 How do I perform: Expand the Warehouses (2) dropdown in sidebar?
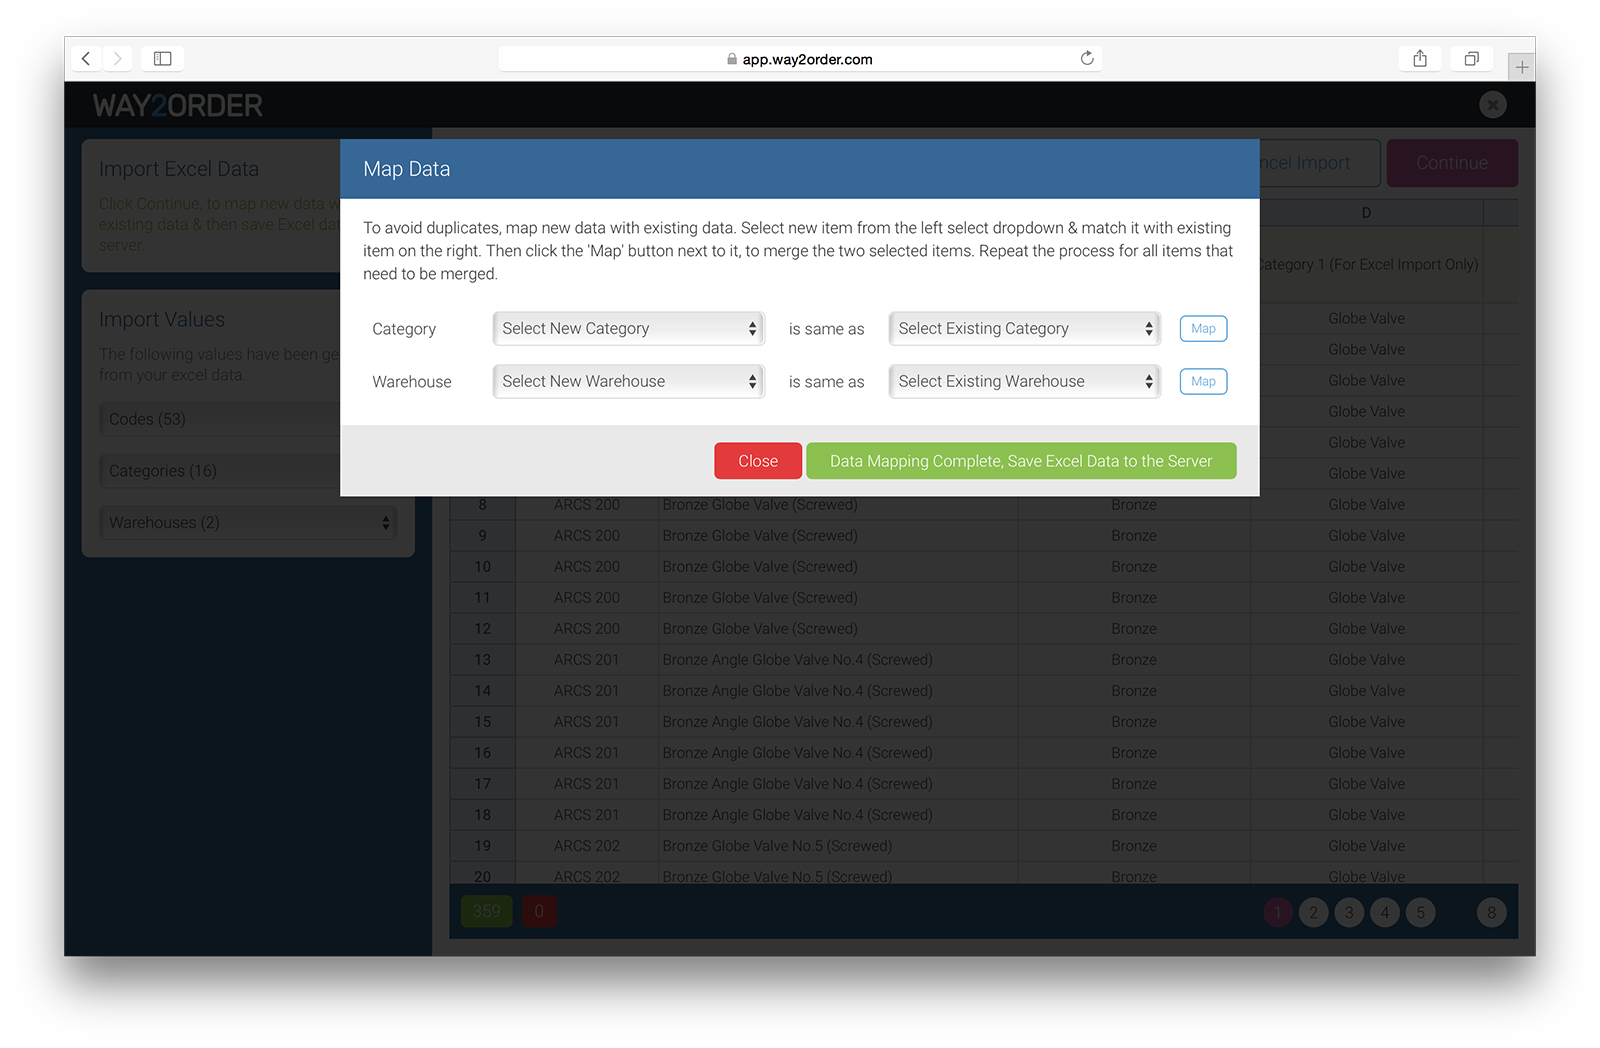[x=248, y=522]
